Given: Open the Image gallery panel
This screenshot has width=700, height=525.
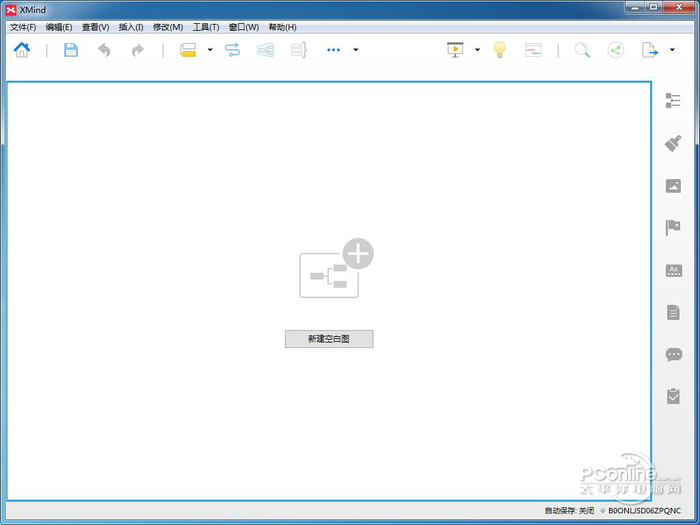Looking at the screenshot, I should point(673,186).
